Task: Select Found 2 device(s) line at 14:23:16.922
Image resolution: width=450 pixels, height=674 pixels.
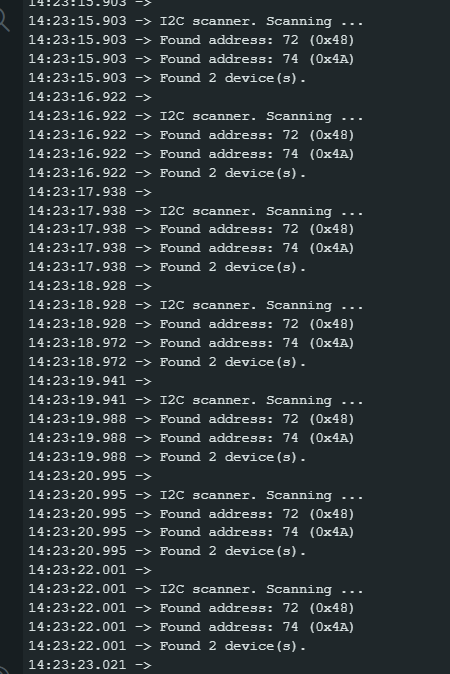Action: click(x=167, y=173)
